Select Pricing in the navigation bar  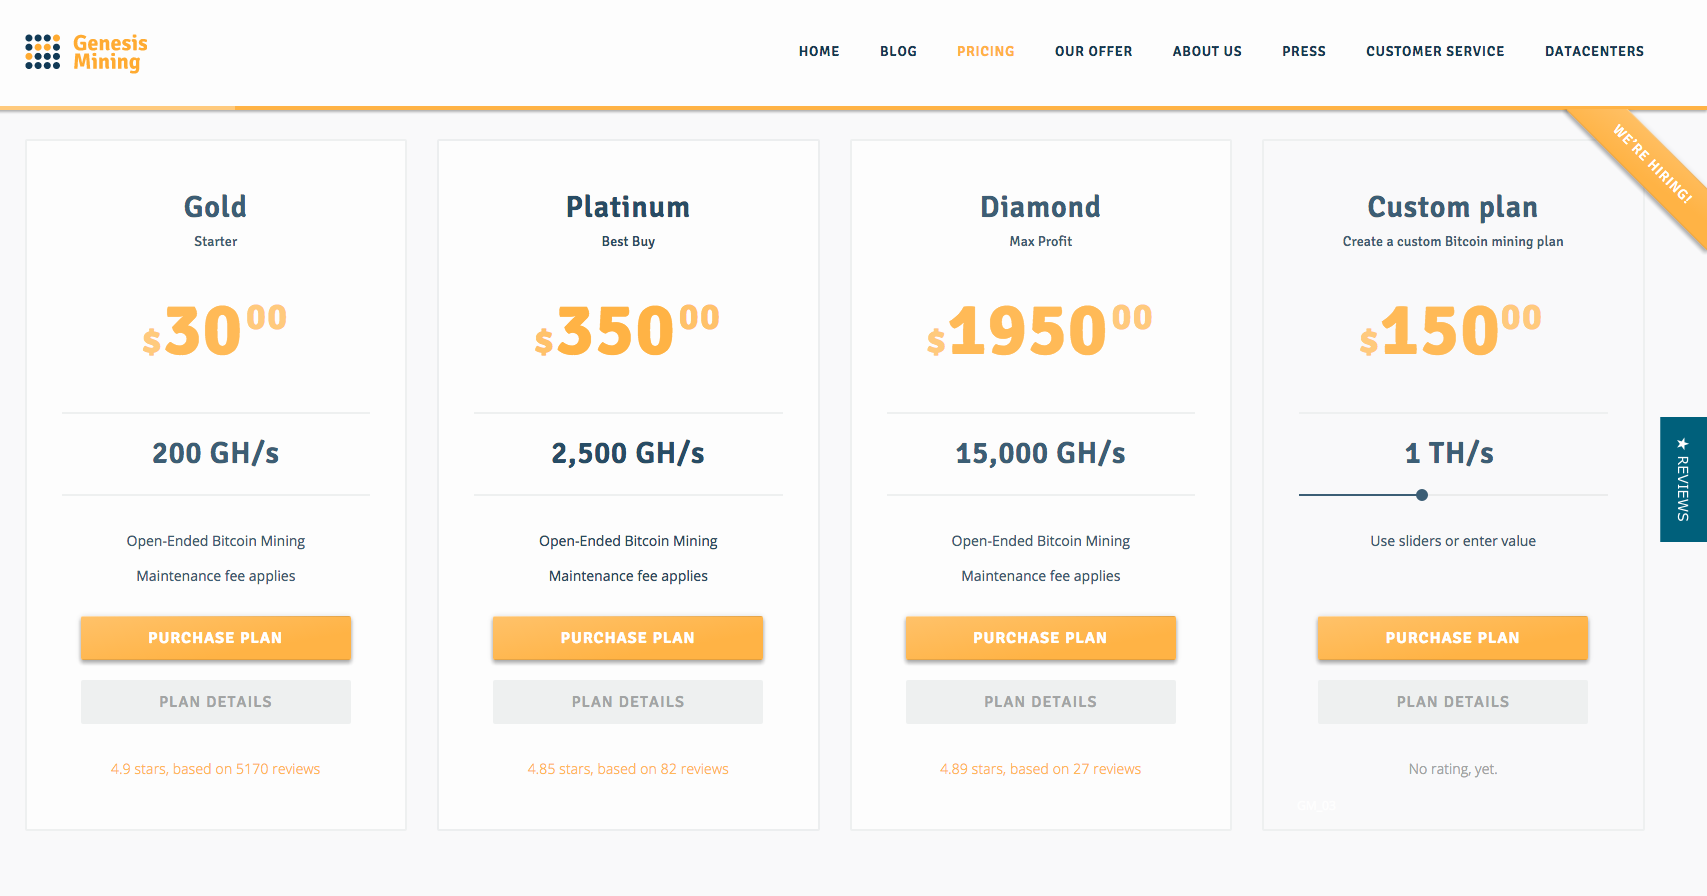[x=985, y=51]
